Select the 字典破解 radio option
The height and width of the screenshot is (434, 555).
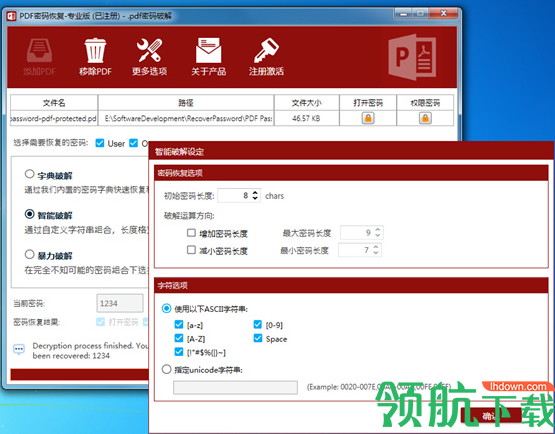[x=29, y=174]
